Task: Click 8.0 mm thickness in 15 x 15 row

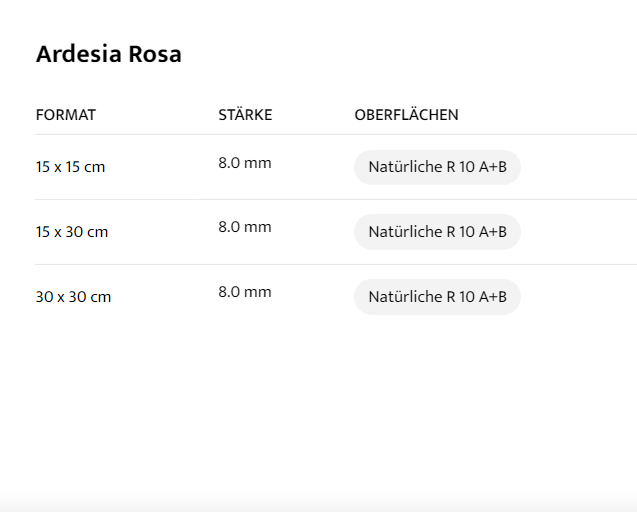Action: pyautogui.click(x=245, y=163)
